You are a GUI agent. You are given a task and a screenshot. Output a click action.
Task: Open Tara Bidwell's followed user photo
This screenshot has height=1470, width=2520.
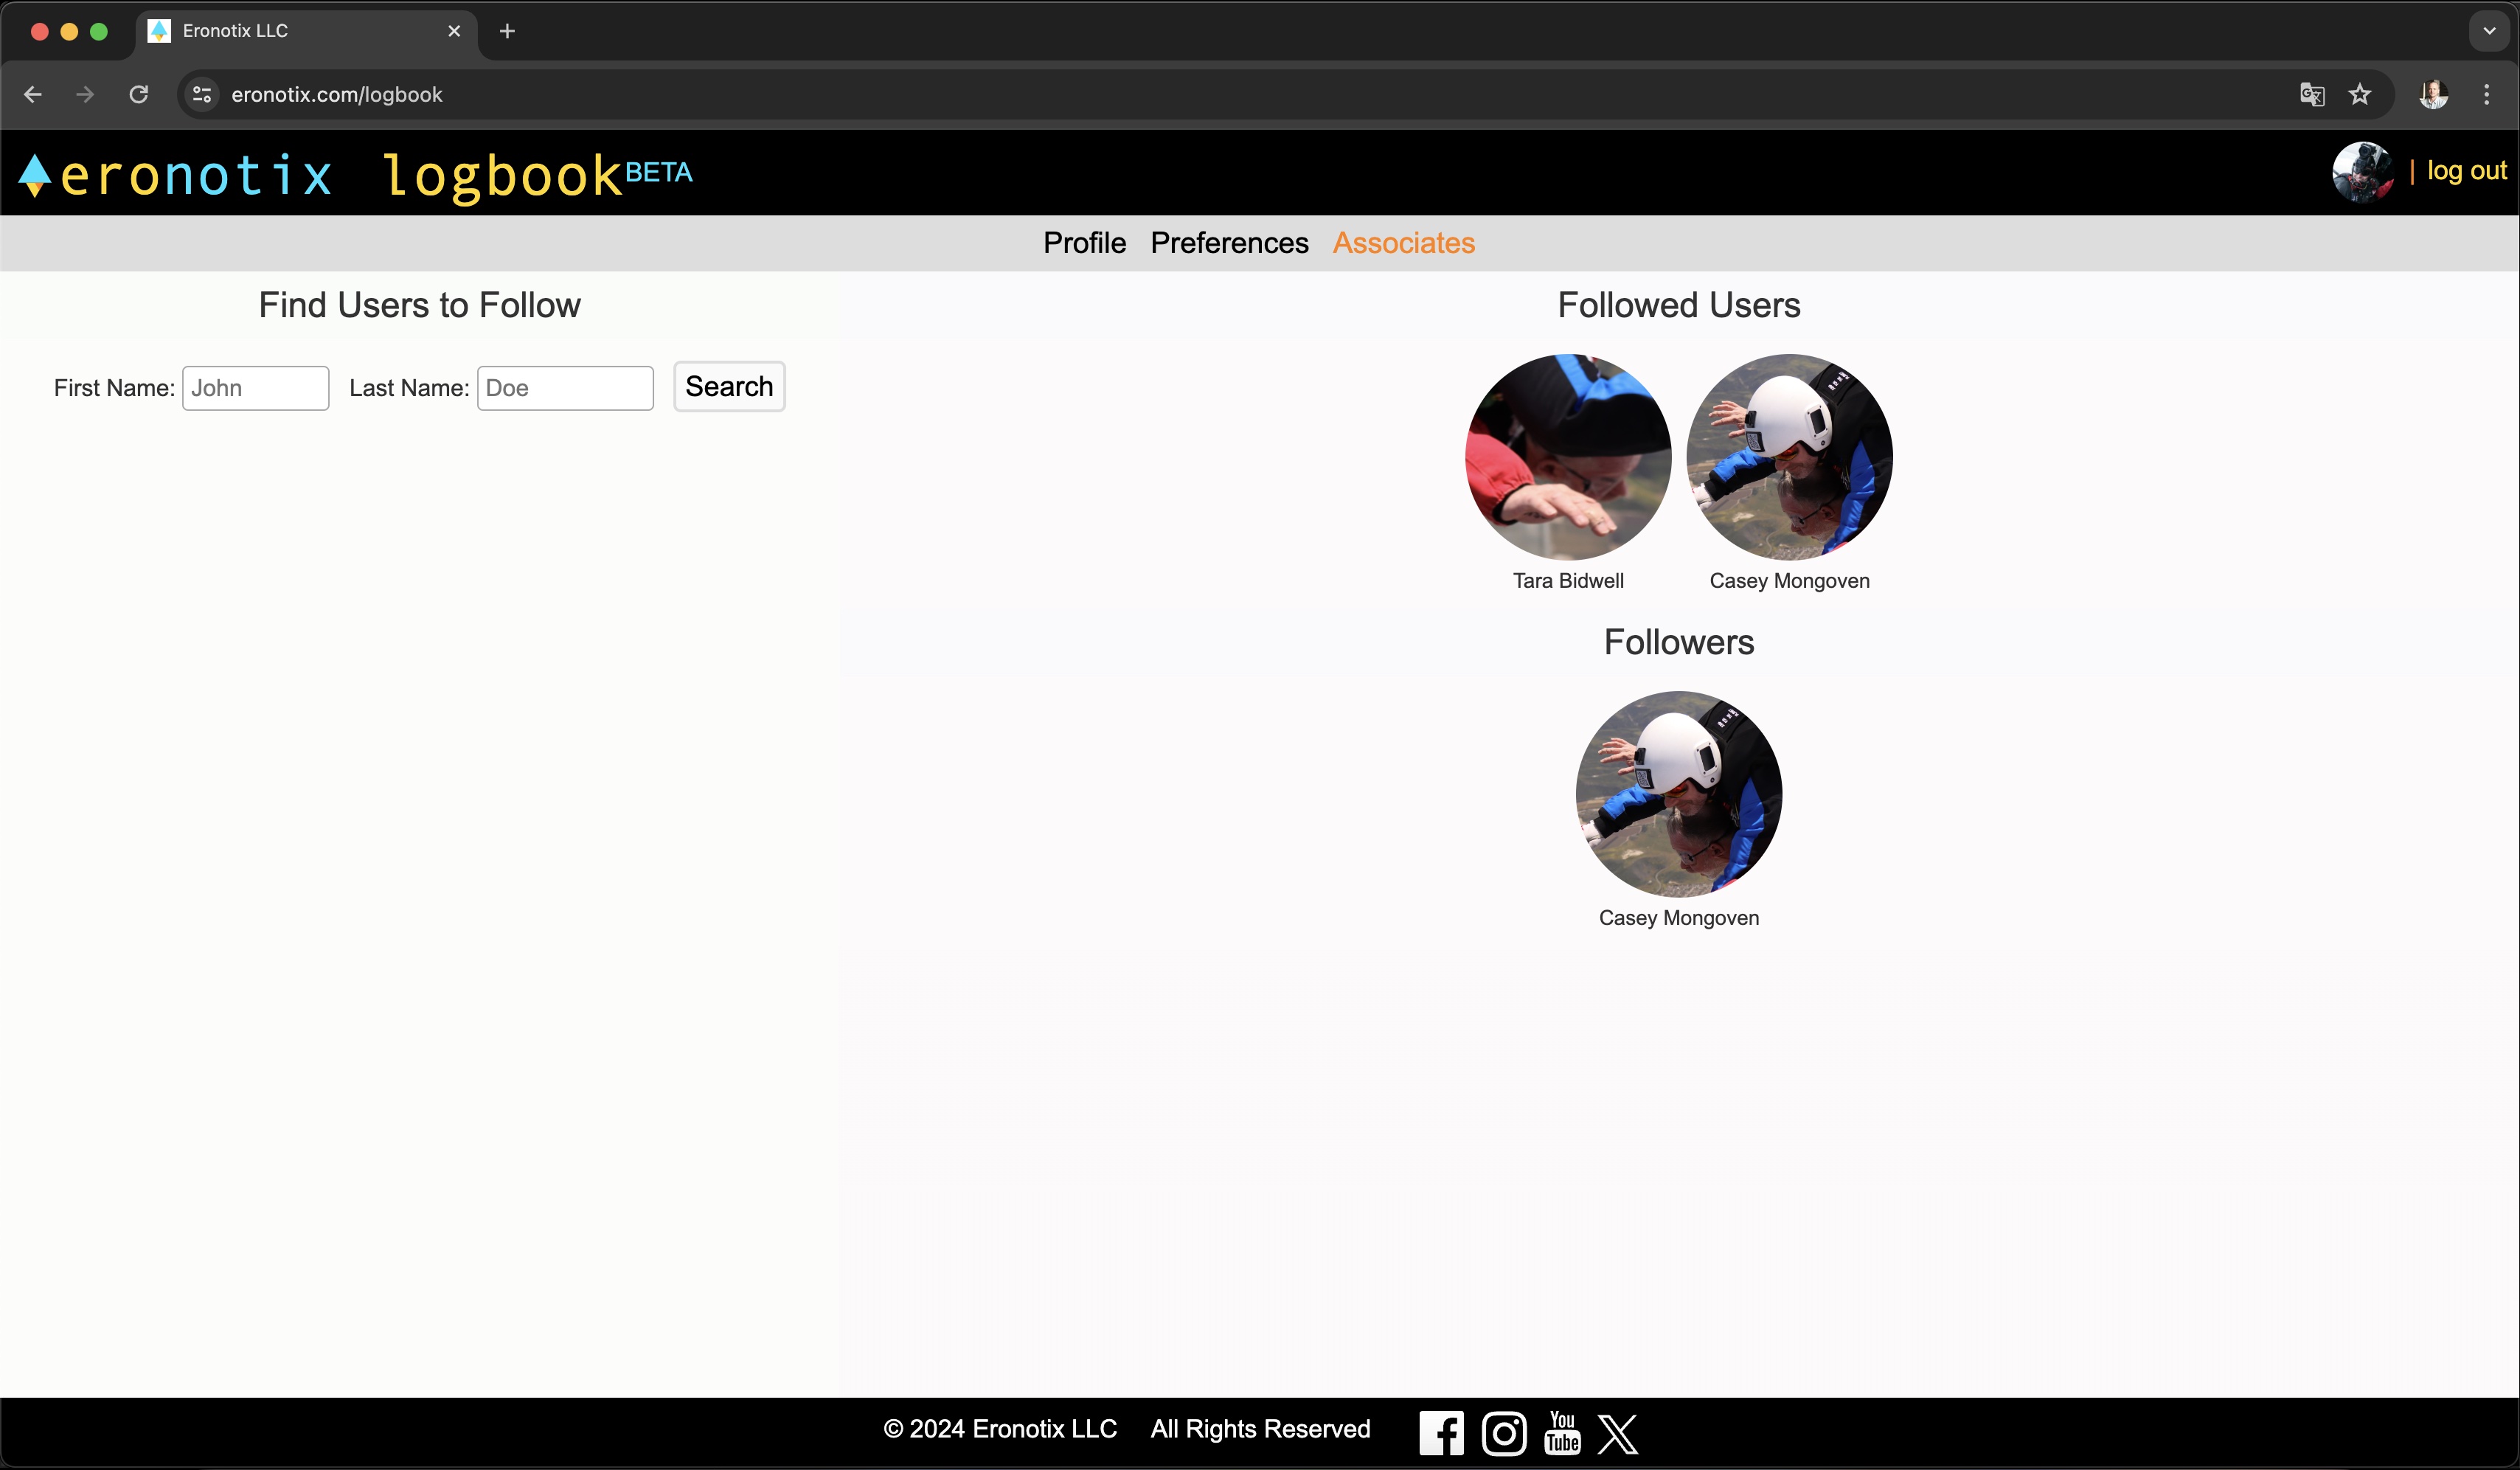point(1568,457)
